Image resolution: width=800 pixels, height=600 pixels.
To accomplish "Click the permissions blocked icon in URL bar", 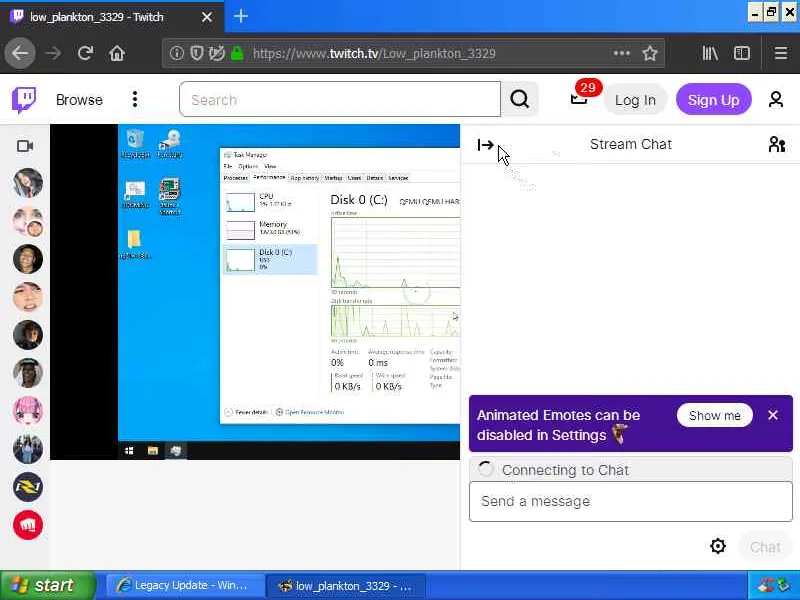I will tap(216, 53).
